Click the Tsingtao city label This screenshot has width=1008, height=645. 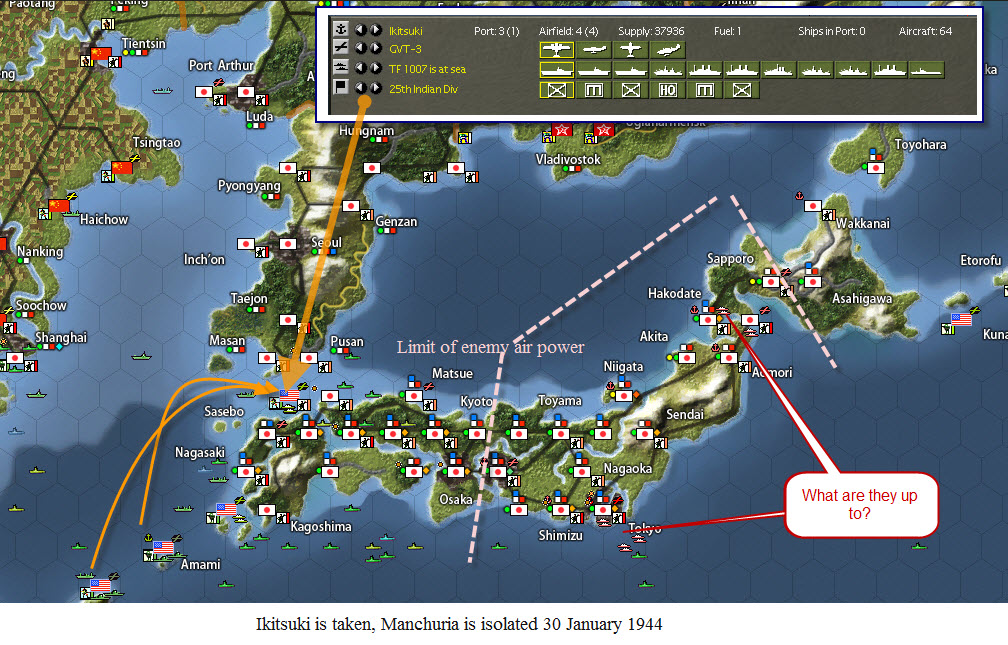click(x=156, y=142)
